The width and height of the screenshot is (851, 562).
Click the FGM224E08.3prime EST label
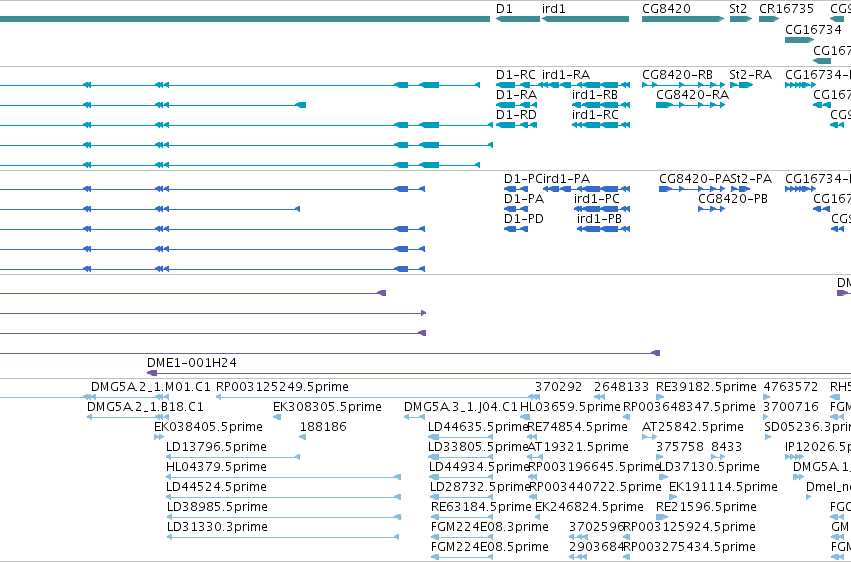[x=490, y=527]
